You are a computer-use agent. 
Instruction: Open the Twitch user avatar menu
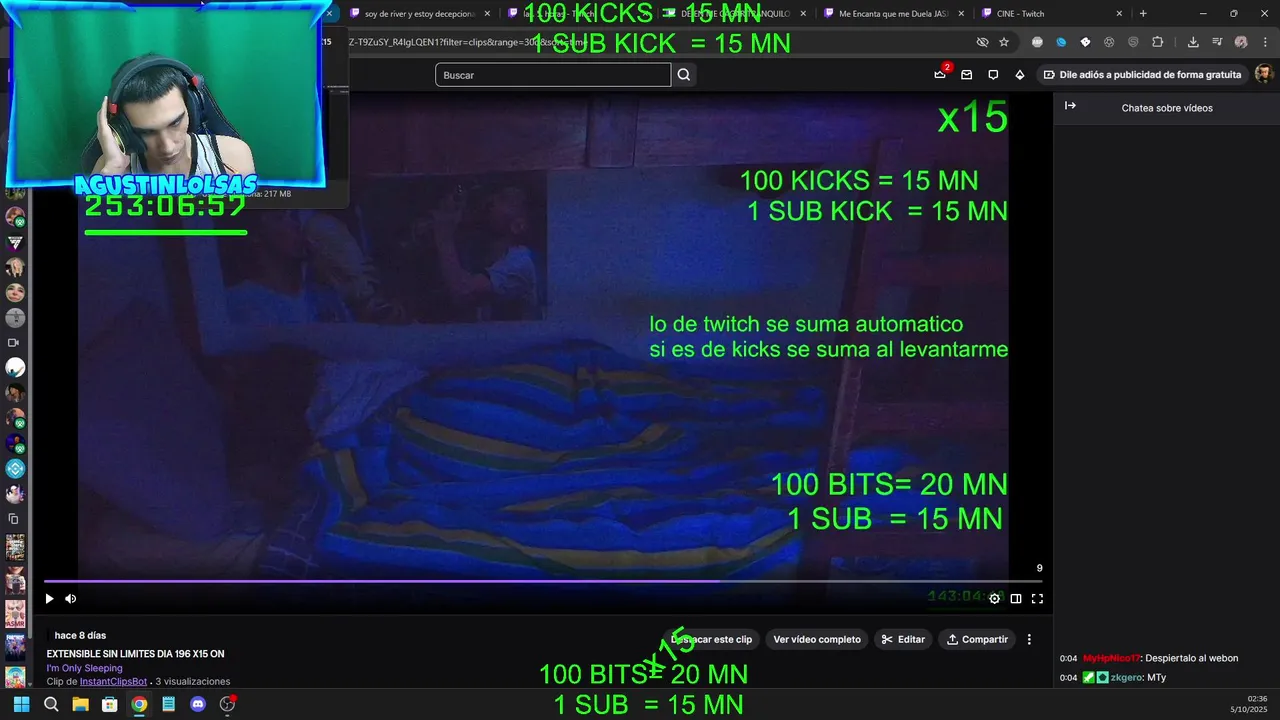click(x=1264, y=75)
